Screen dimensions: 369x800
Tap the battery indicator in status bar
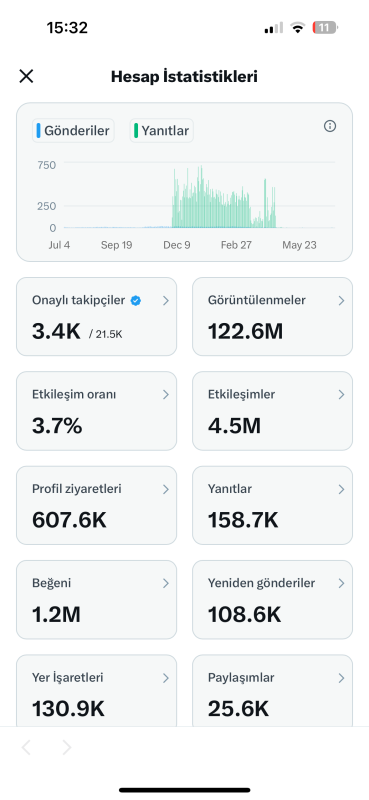click(x=325, y=28)
